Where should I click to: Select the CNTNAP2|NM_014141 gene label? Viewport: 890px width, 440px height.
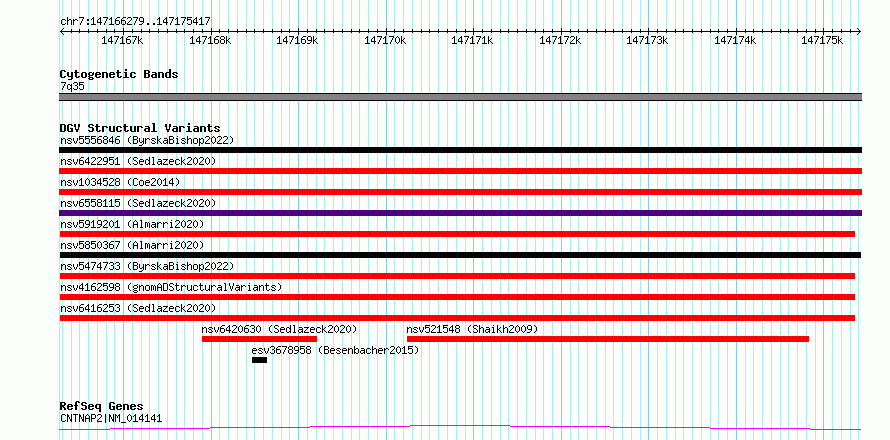tap(111, 418)
